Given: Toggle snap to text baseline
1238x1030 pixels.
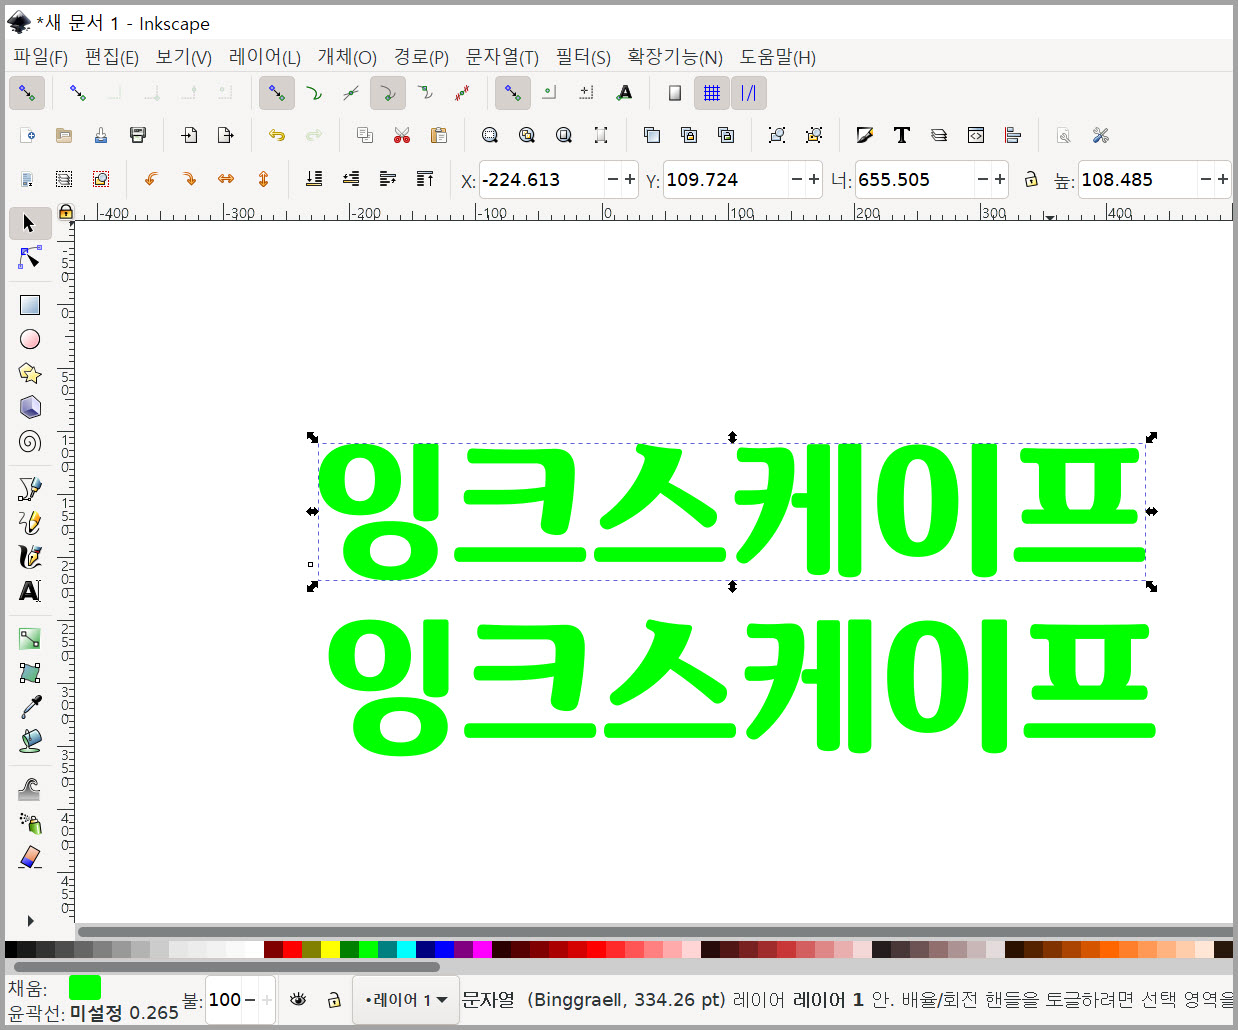Looking at the screenshot, I should coord(624,93).
